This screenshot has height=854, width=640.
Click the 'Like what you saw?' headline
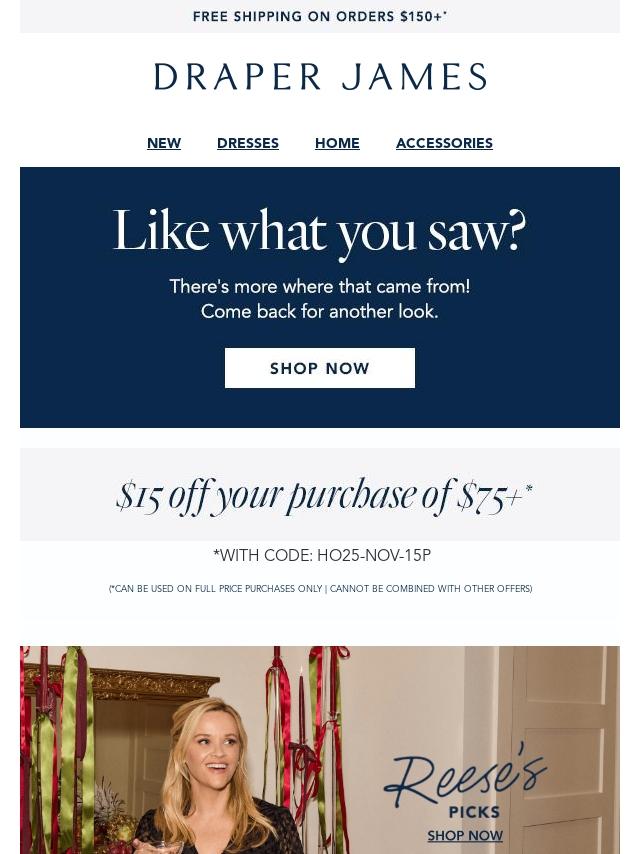click(320, 231)
